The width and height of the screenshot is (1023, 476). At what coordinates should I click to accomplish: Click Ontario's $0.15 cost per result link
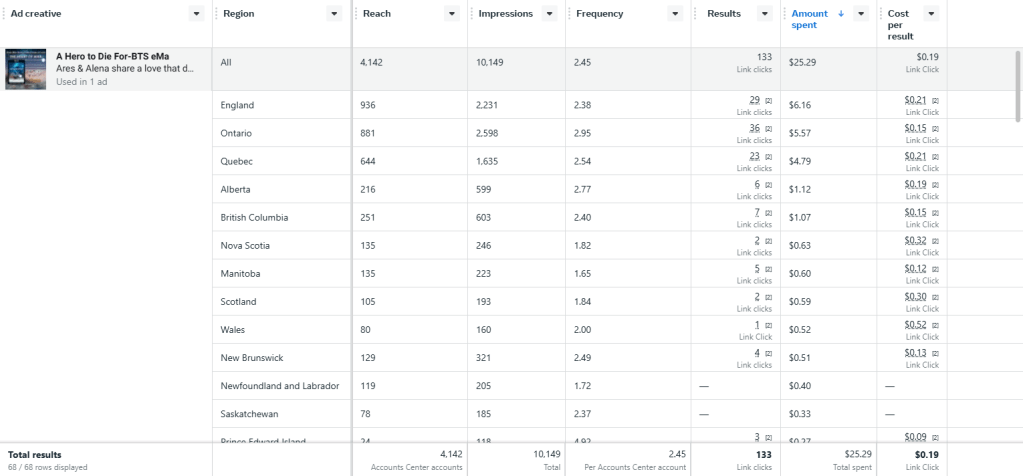coord(915,128)
